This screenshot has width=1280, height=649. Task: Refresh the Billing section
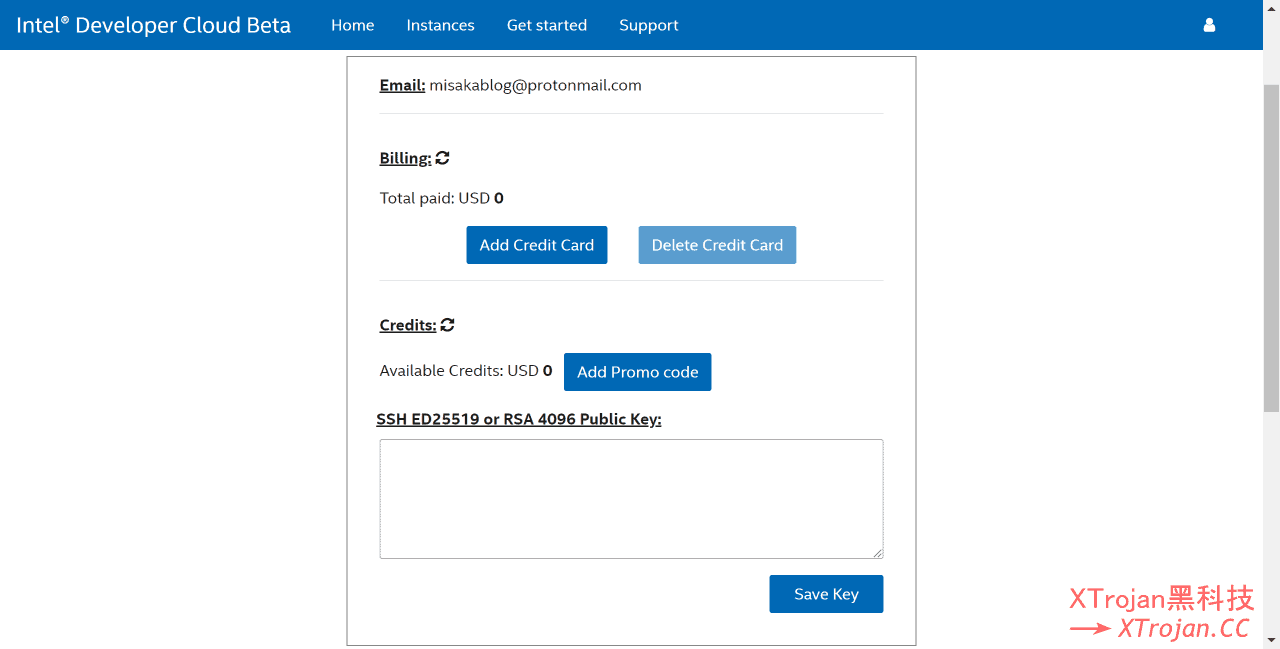coord(443,158)
